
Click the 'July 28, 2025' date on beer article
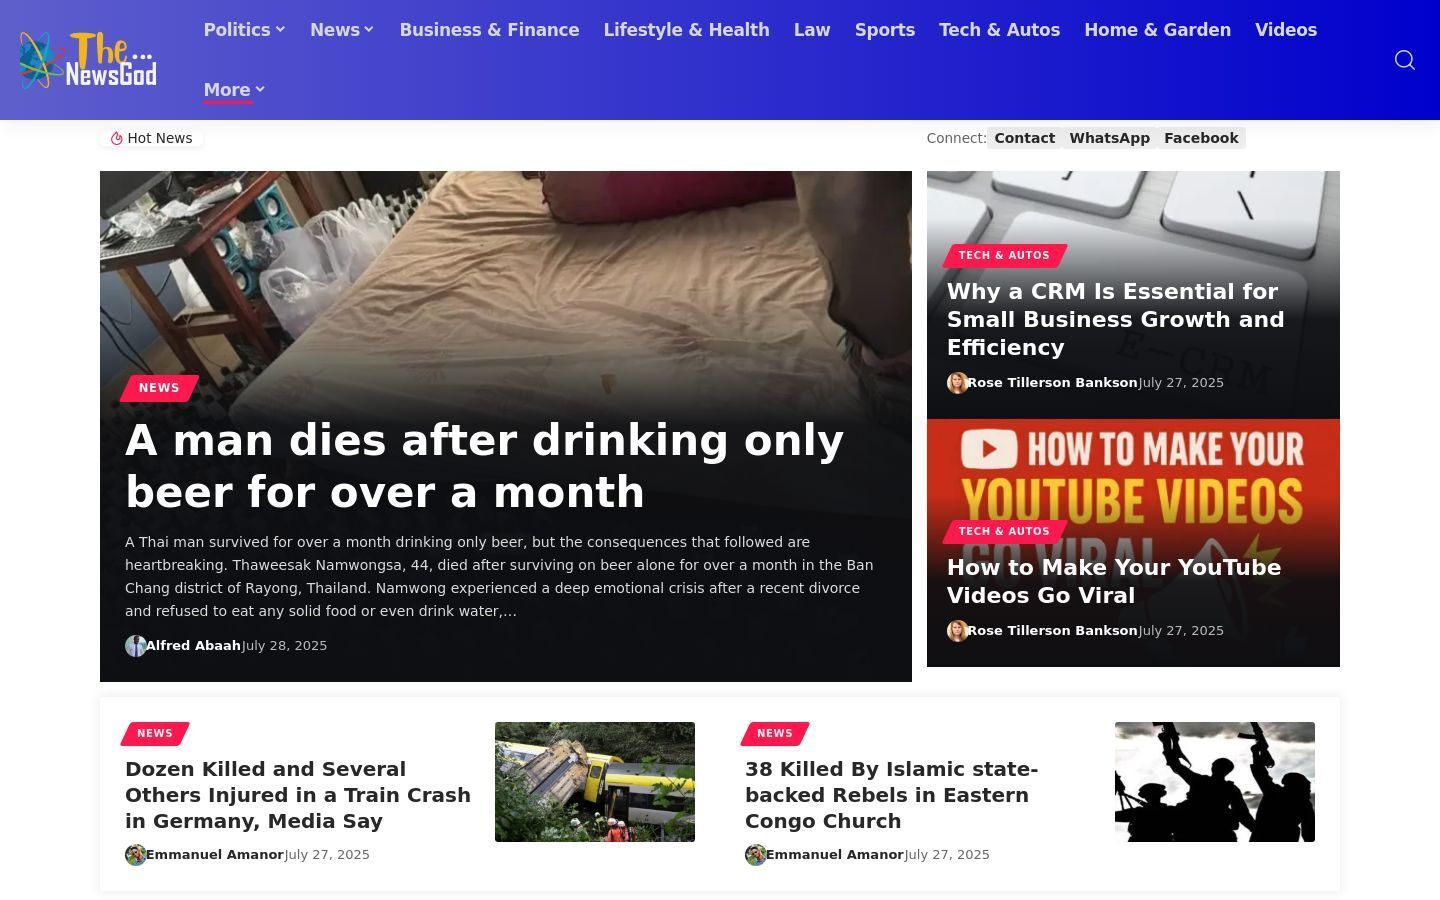pyautogui.click(x=285, y=646)
